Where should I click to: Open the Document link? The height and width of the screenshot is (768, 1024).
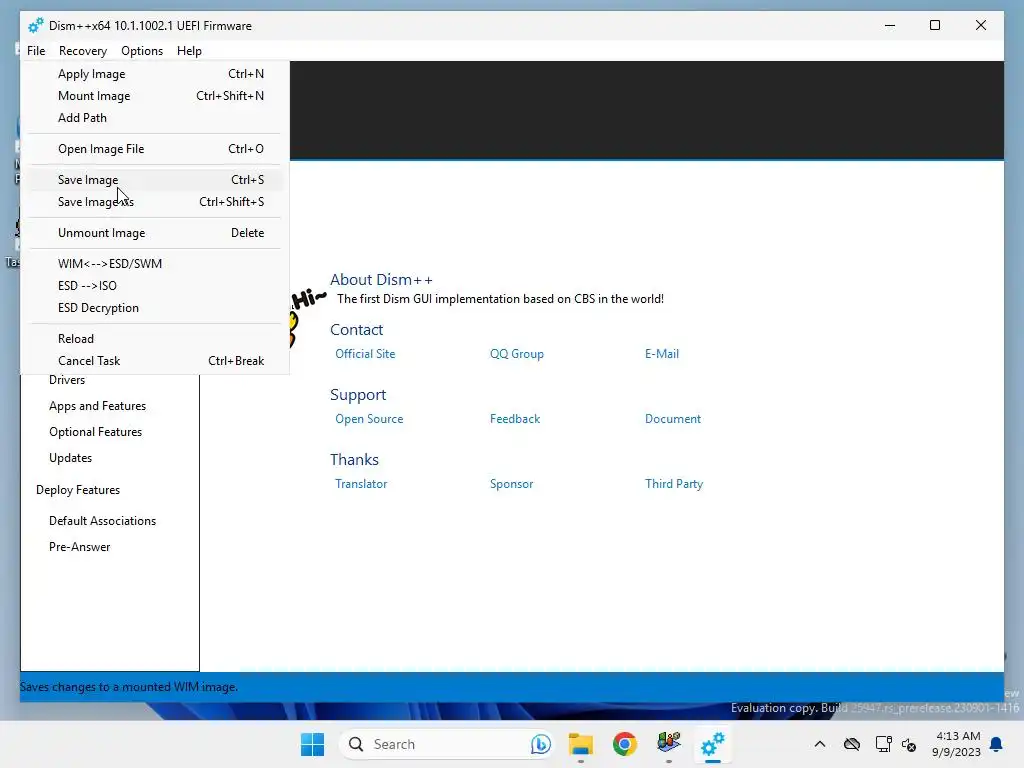click(x=673, y=419)
